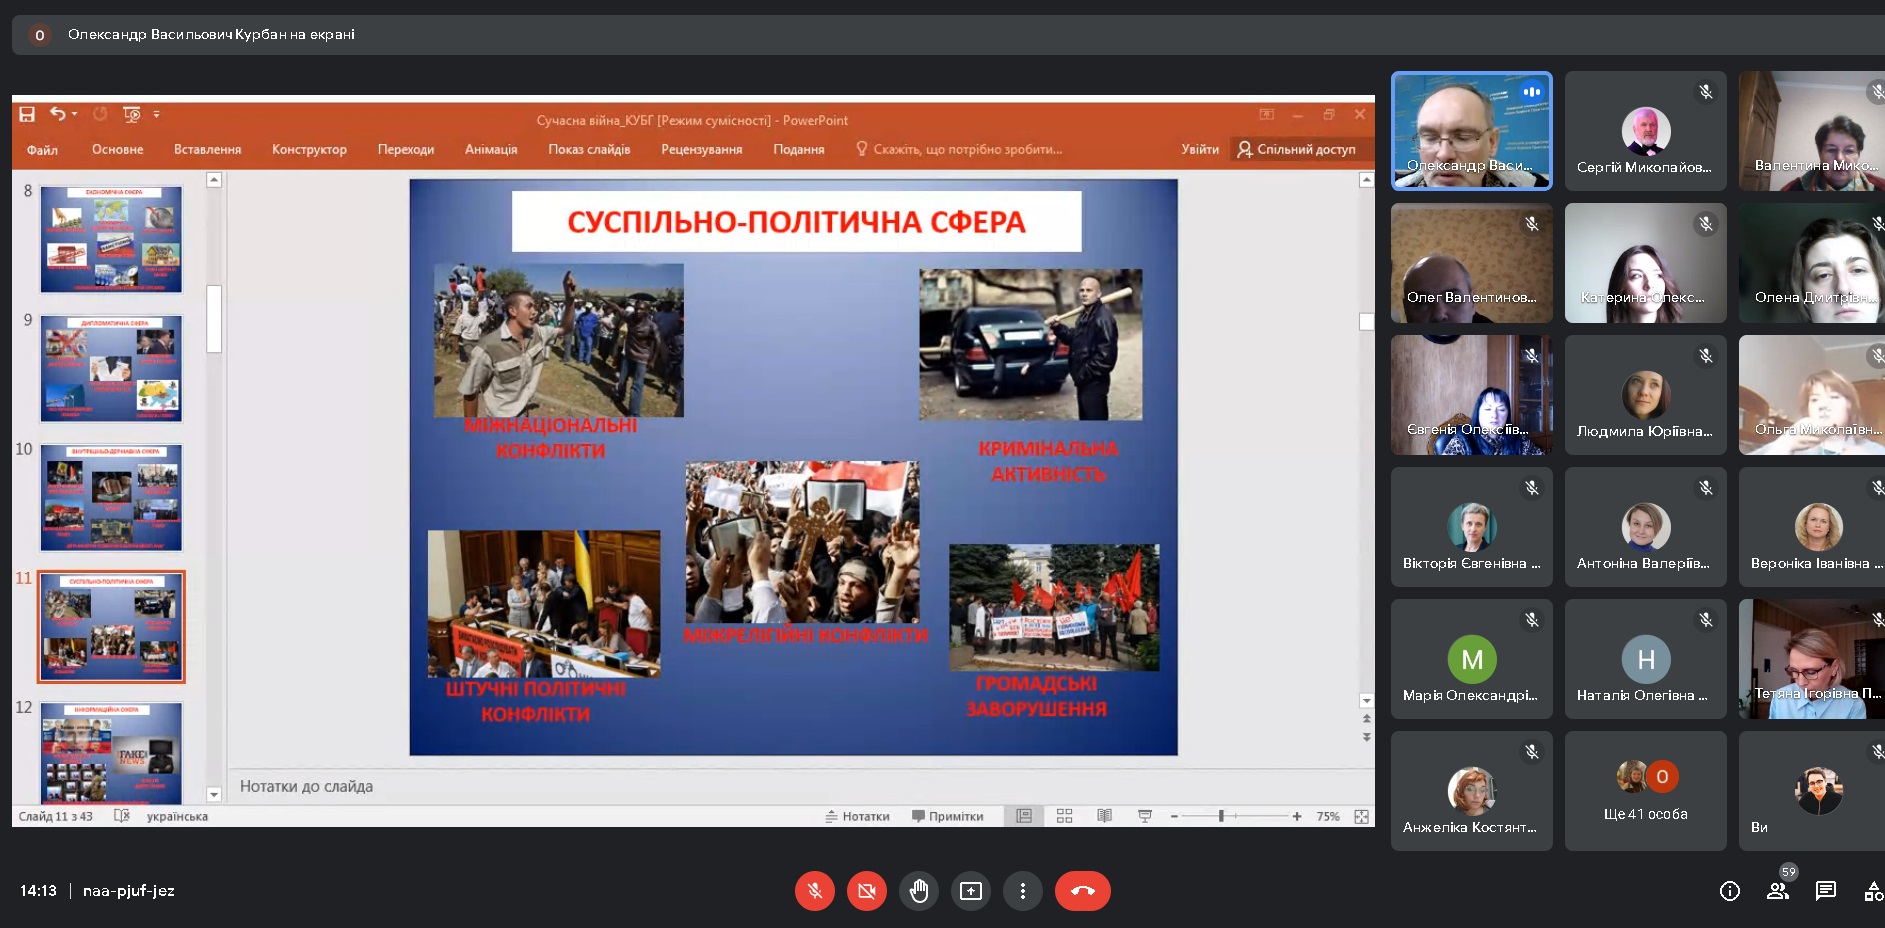
Task: Select slide 9 thumbnail
Action: click(111, 368)
